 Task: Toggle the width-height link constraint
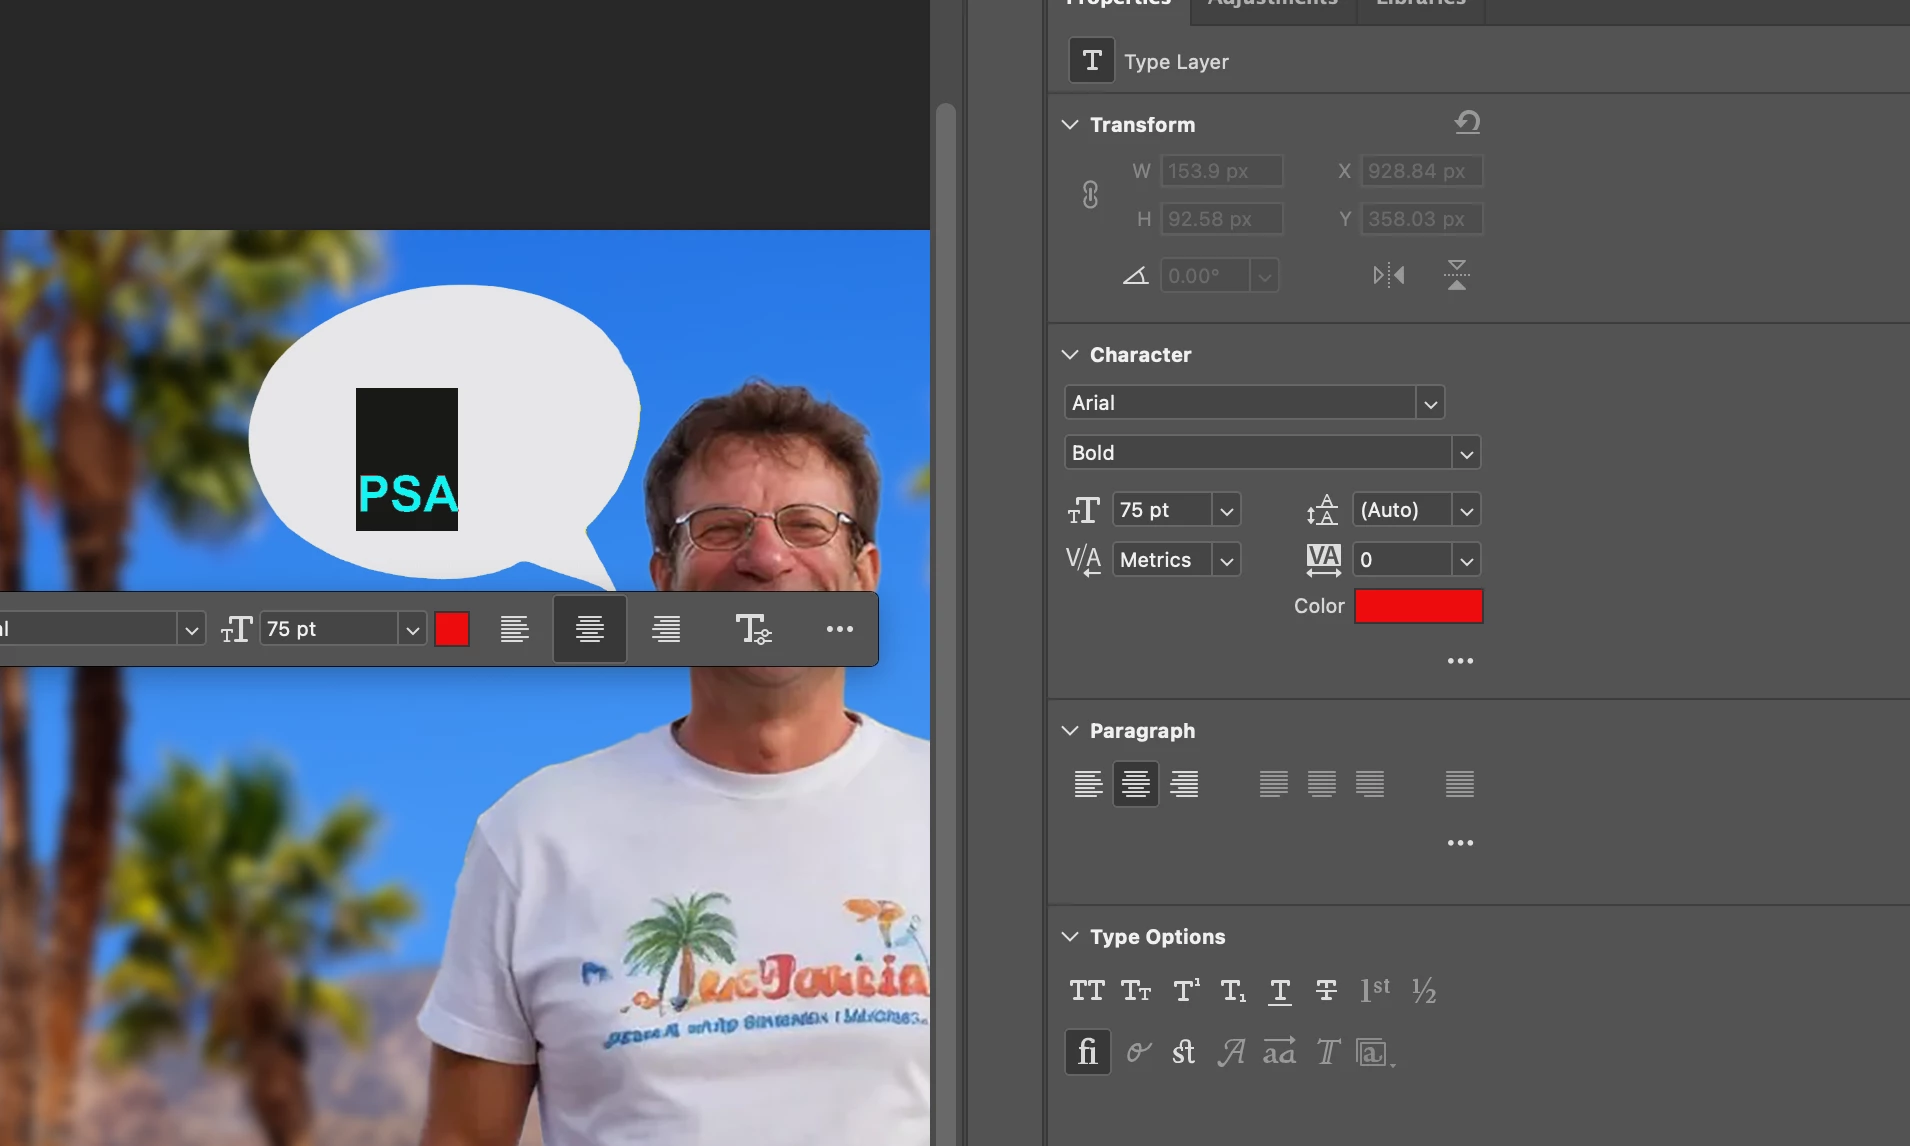(1090, 194)
